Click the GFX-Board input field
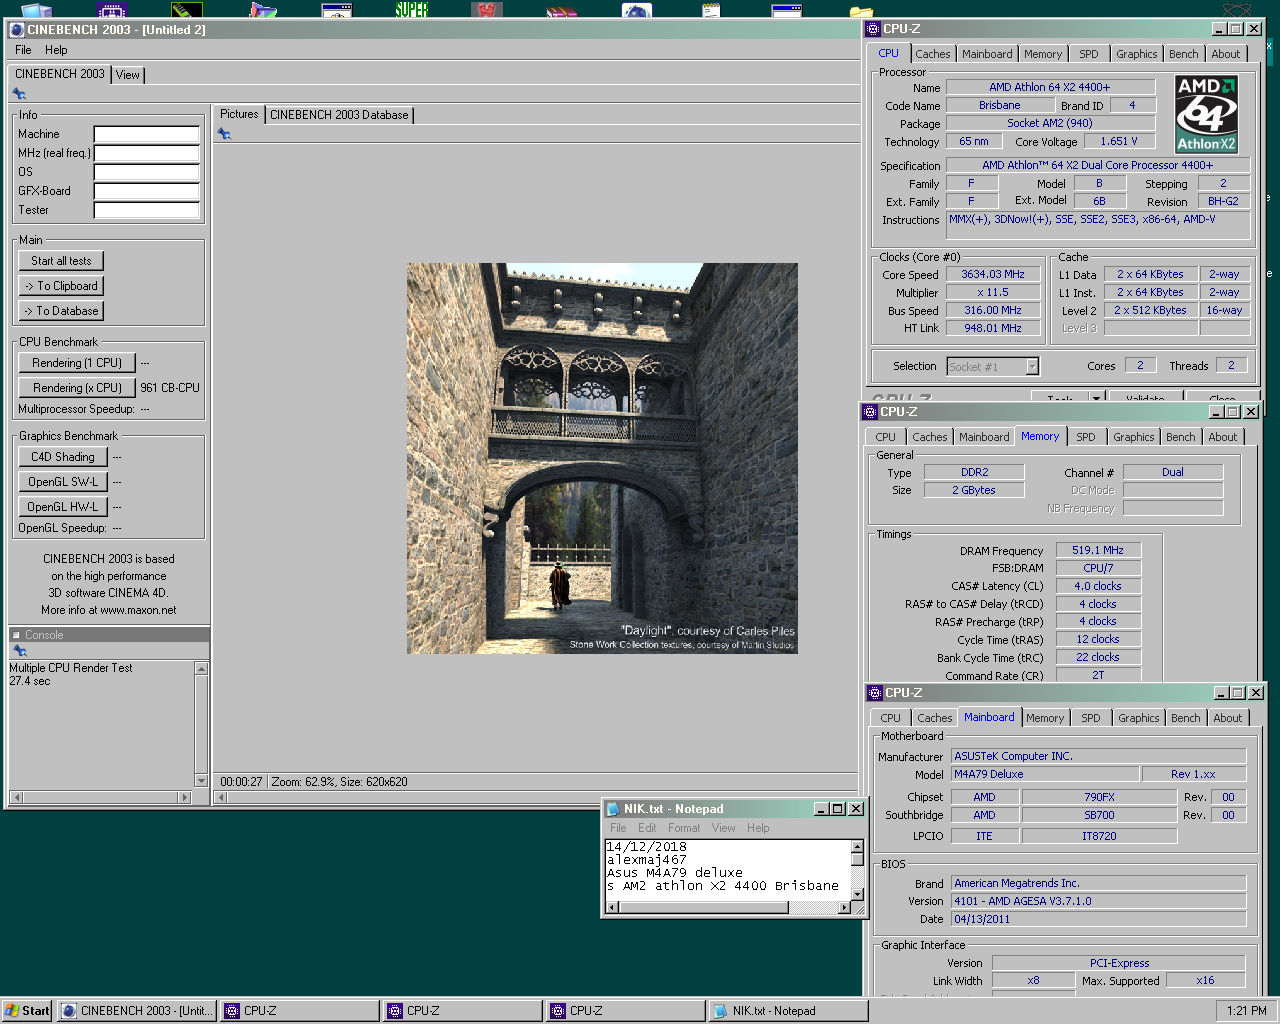Image resolution: width=1280 pixels, height=1024 pixels. (x=147, y=191)
